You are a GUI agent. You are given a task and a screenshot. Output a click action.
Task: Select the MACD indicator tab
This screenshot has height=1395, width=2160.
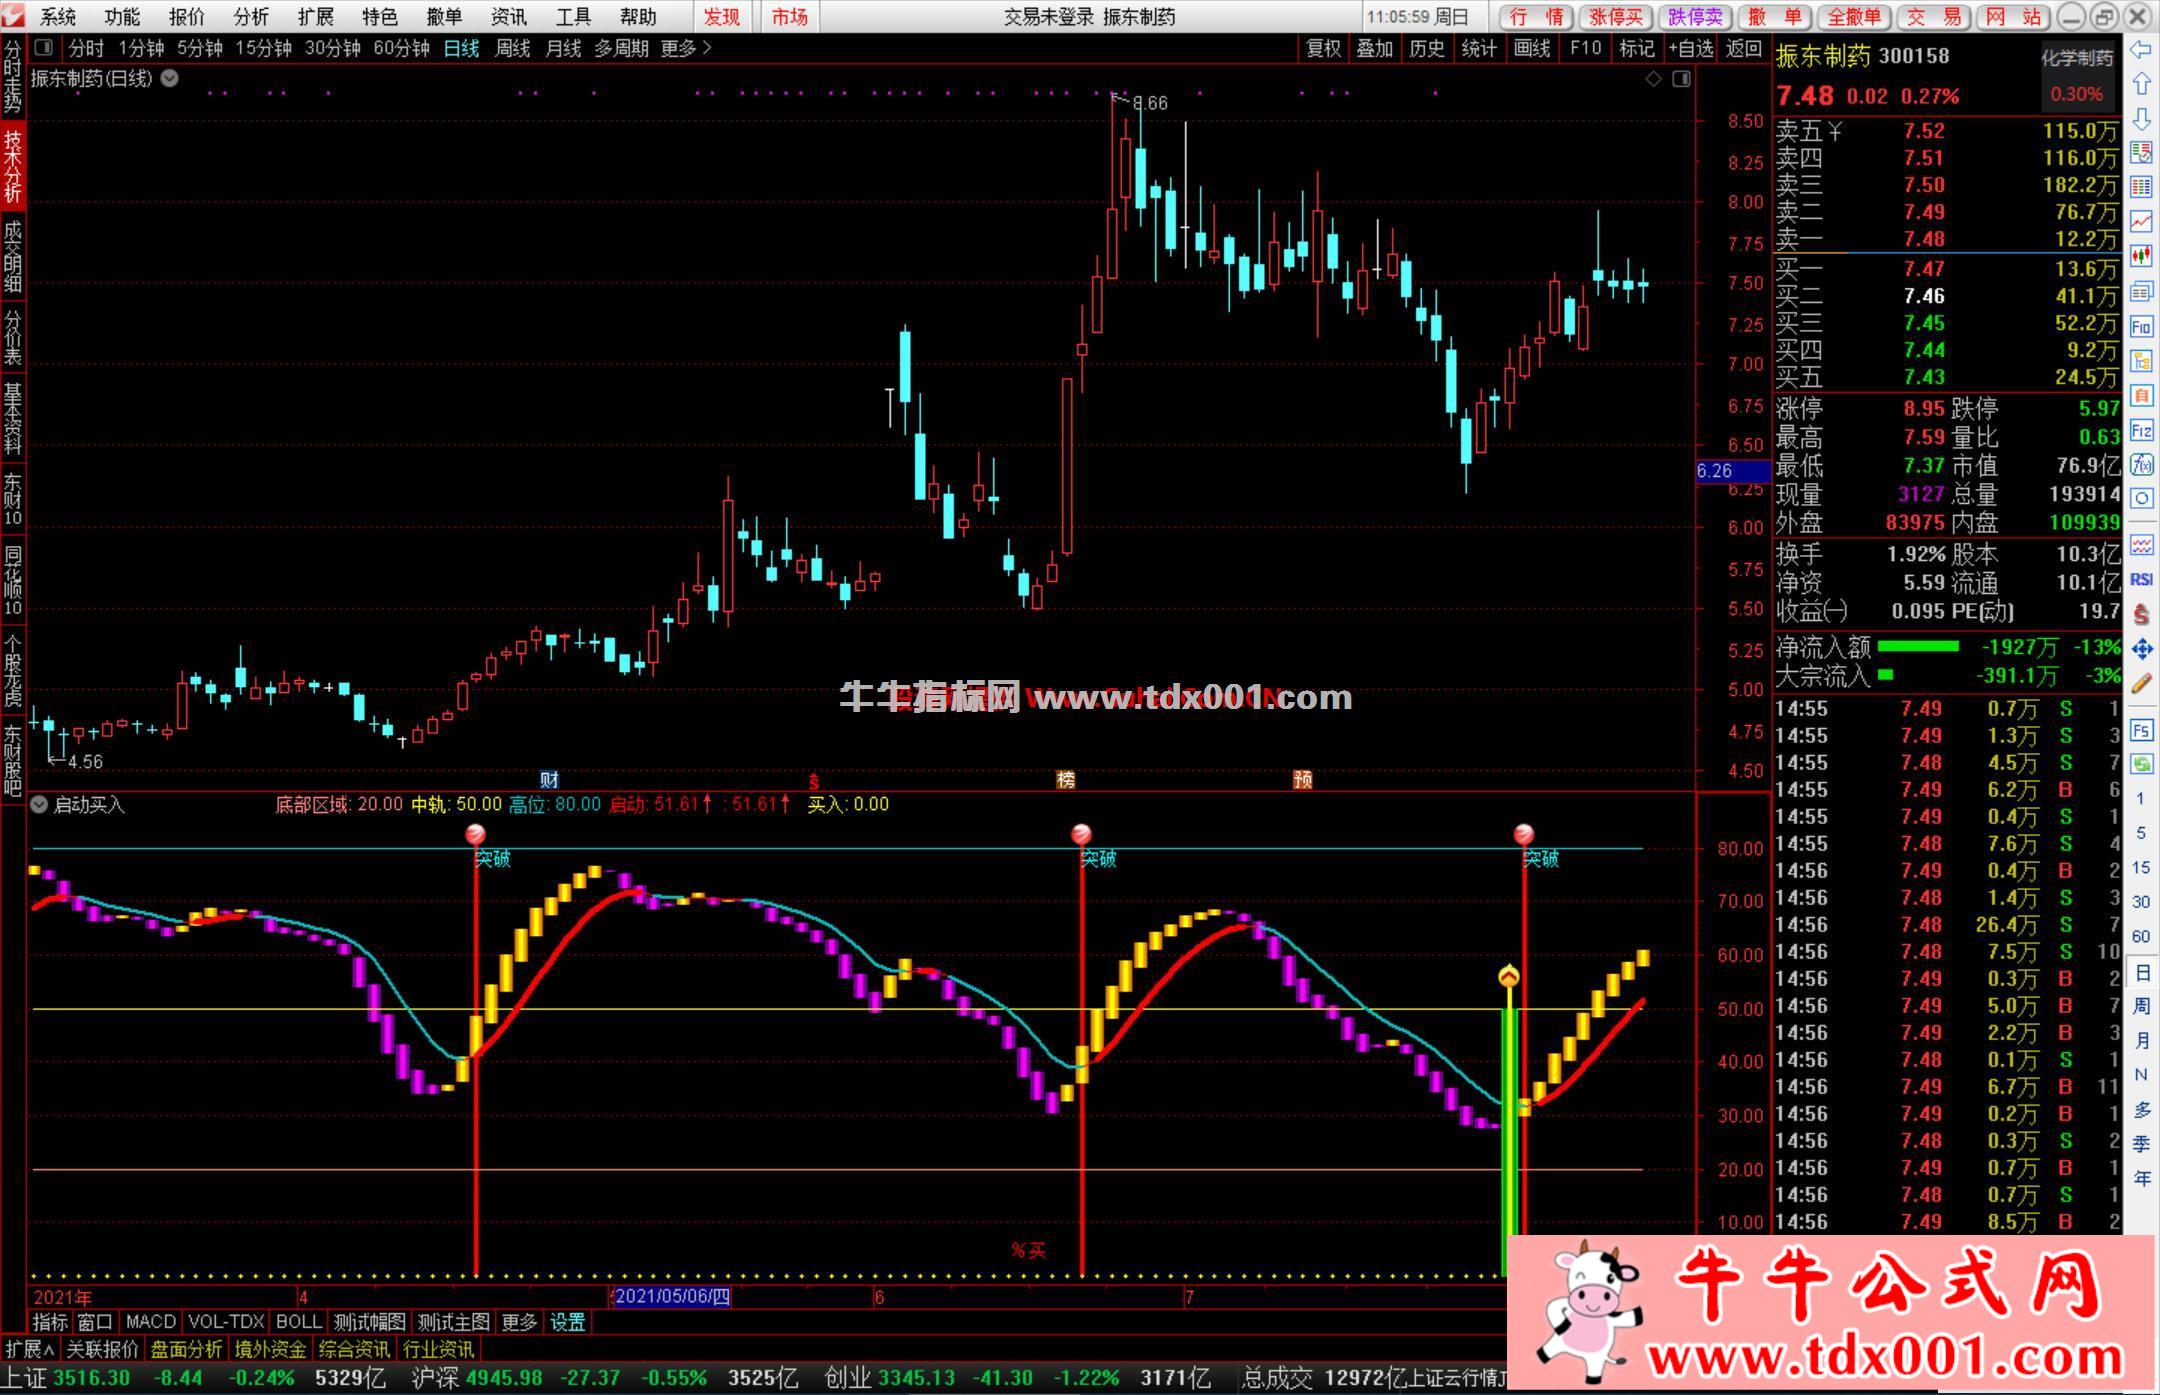[x=151, y=1322]
